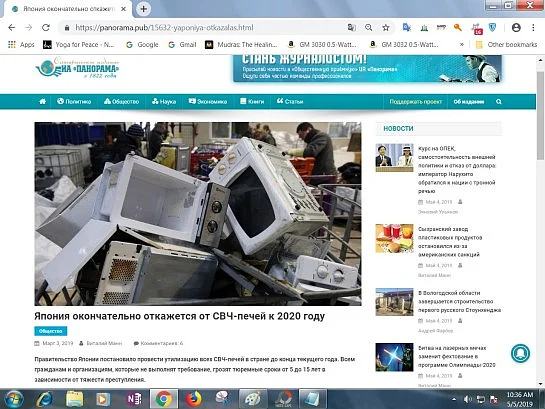Open the Gmail bookmark
Image resolution: width=545 pixels, height=409 pixels.
[182, 44]
